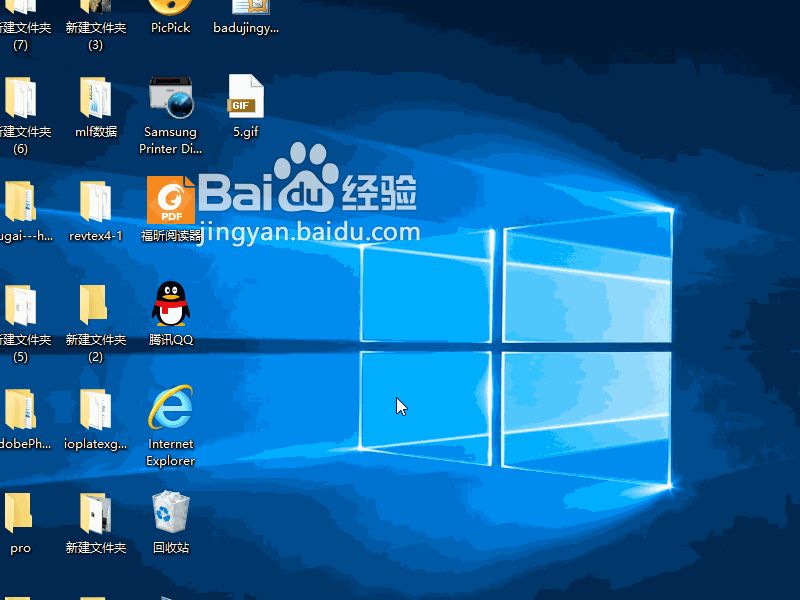
Task: Open the ioplatexg folder
Action: (x=95, y=410)
